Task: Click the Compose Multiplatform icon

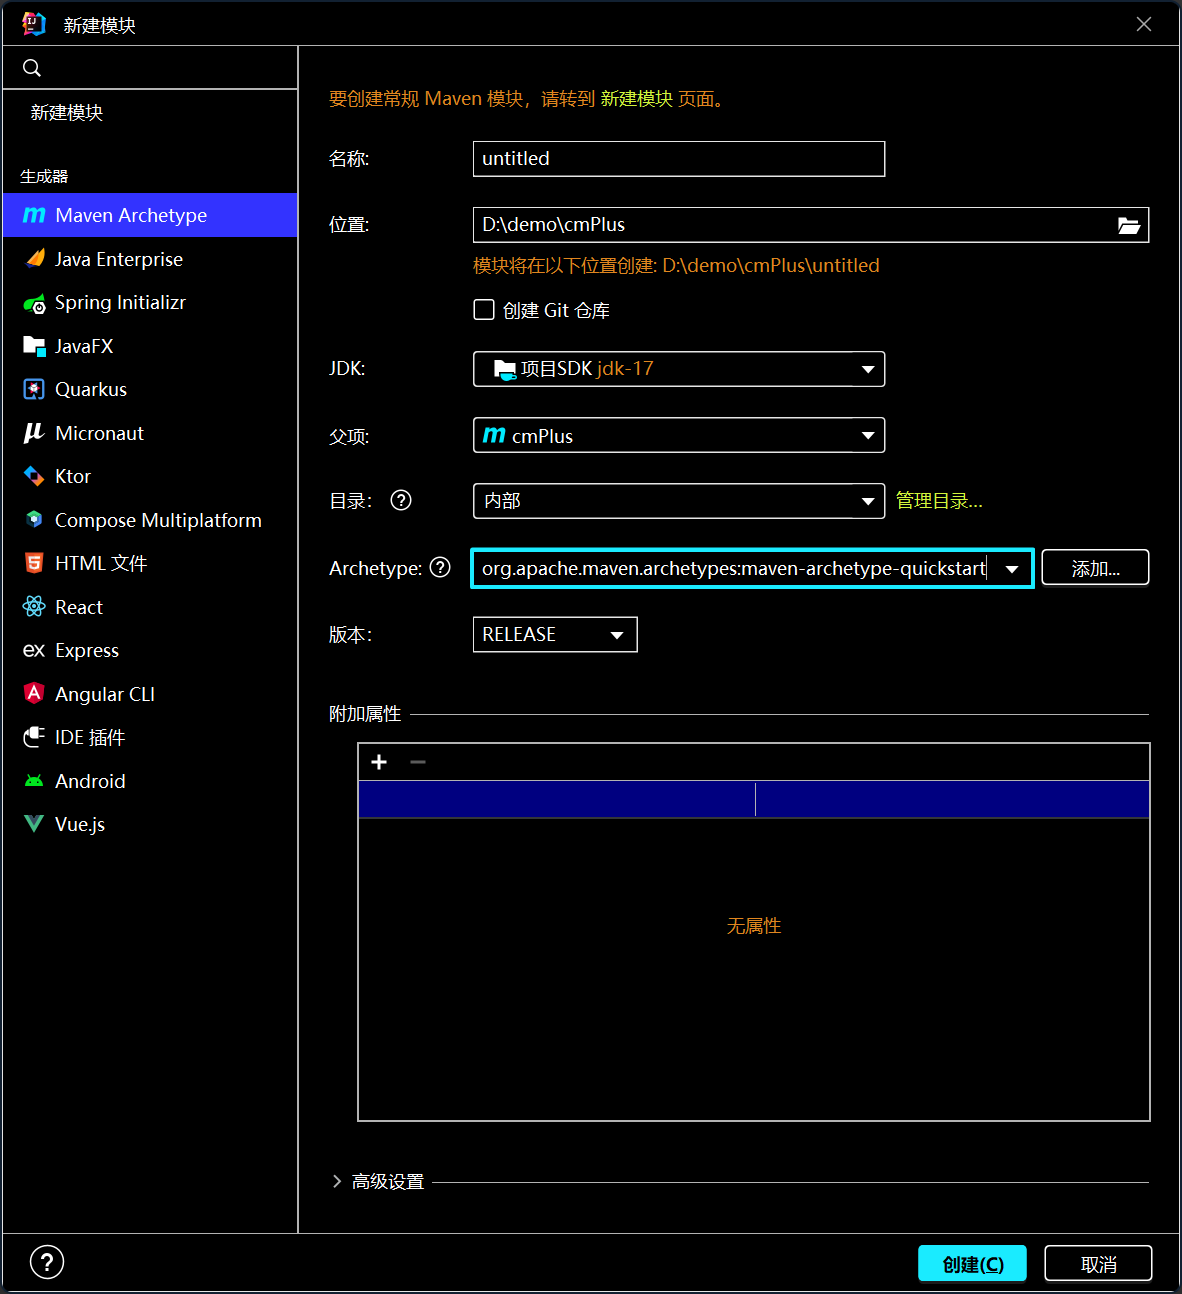Action: click(x=34, y=520)
